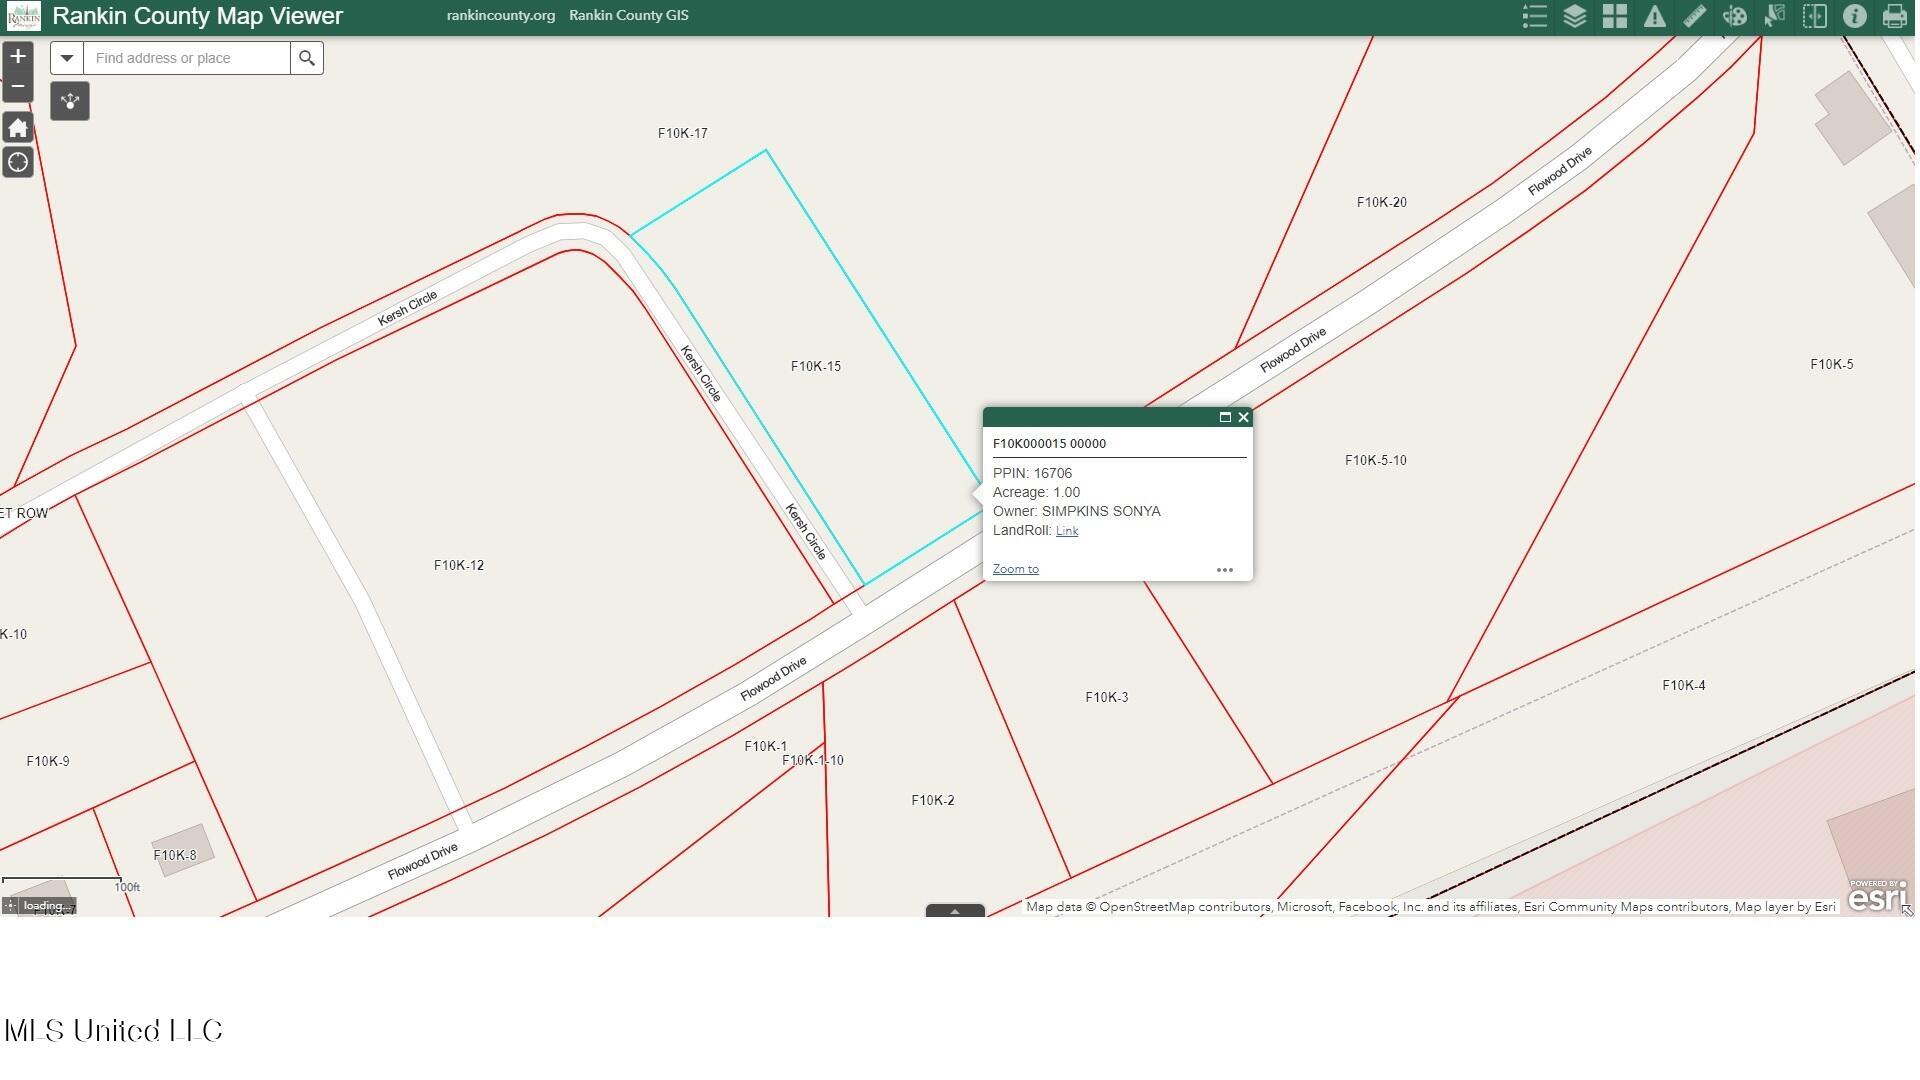This screenshot has height=1080, width=1920.
Task: Open the Legend list widget
Action: click(1534, 17)
